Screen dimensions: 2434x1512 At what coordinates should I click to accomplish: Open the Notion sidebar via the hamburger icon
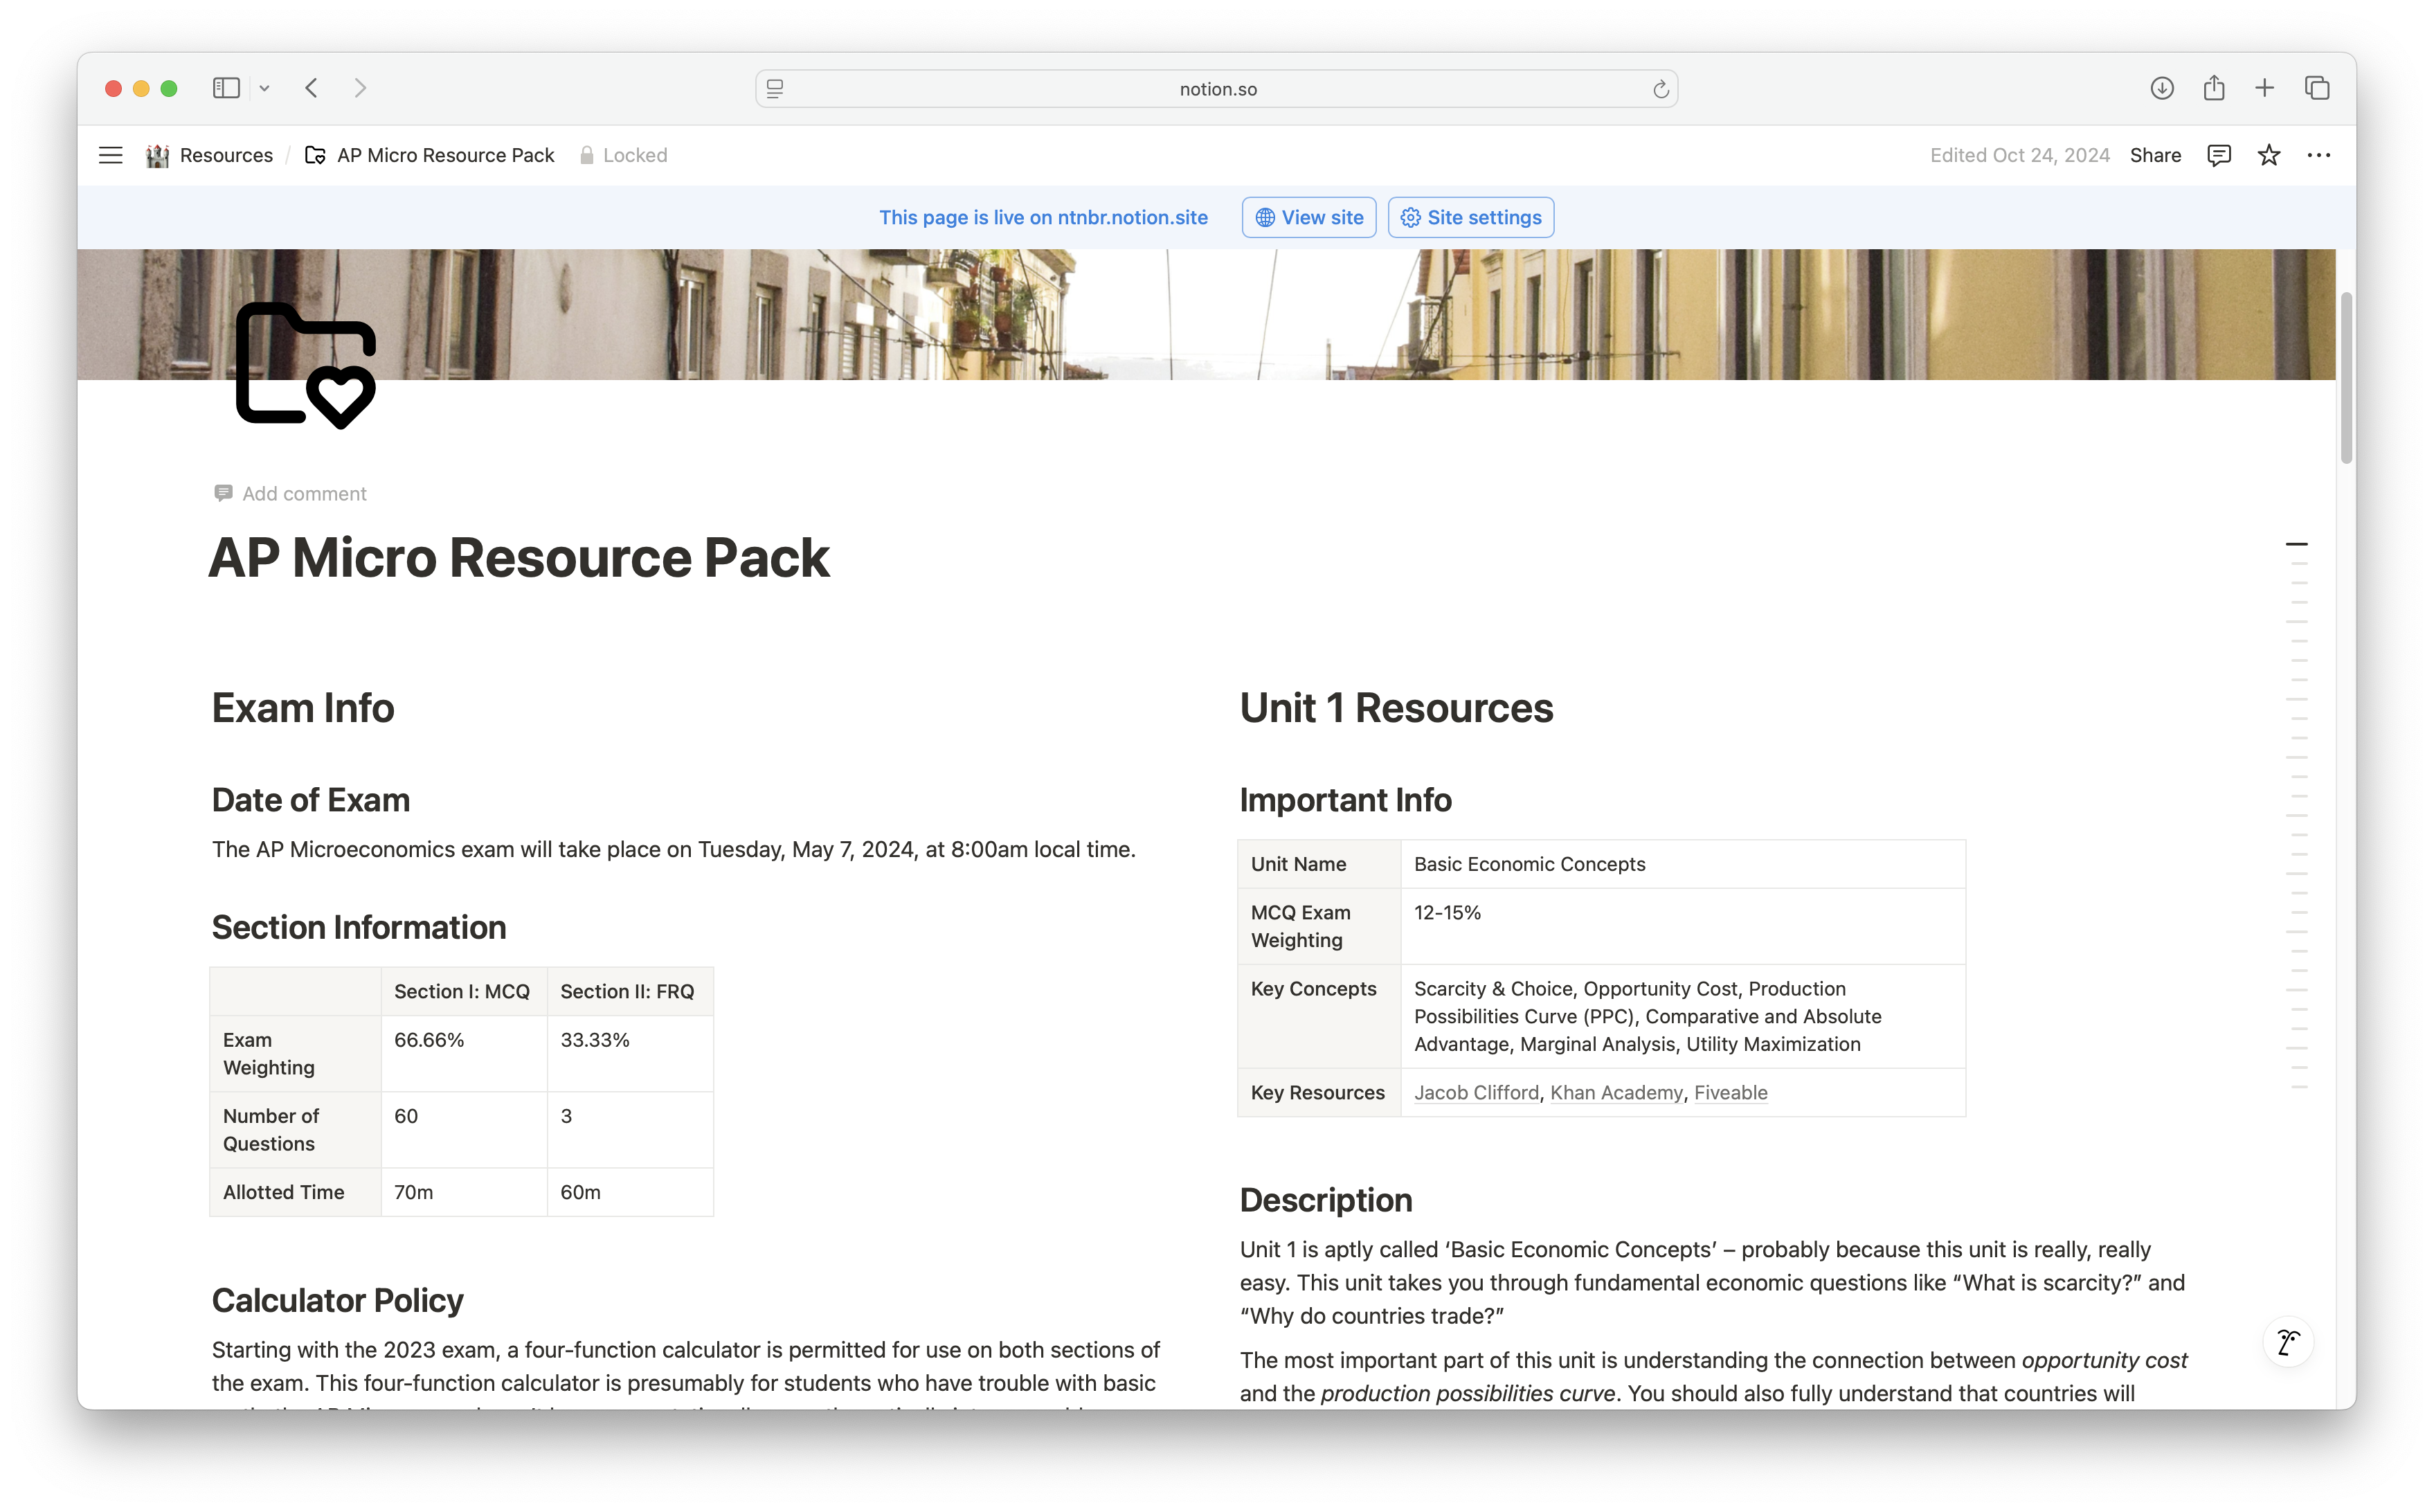click(x=110, y=155)
